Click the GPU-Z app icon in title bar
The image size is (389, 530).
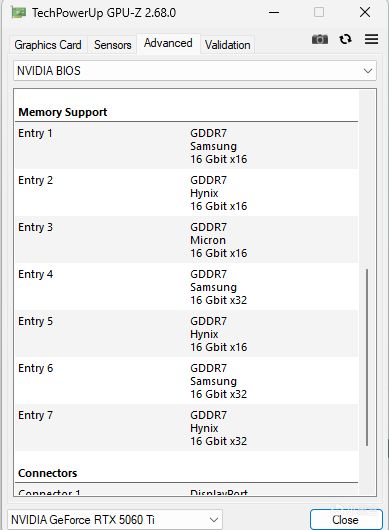click(19, 13)
